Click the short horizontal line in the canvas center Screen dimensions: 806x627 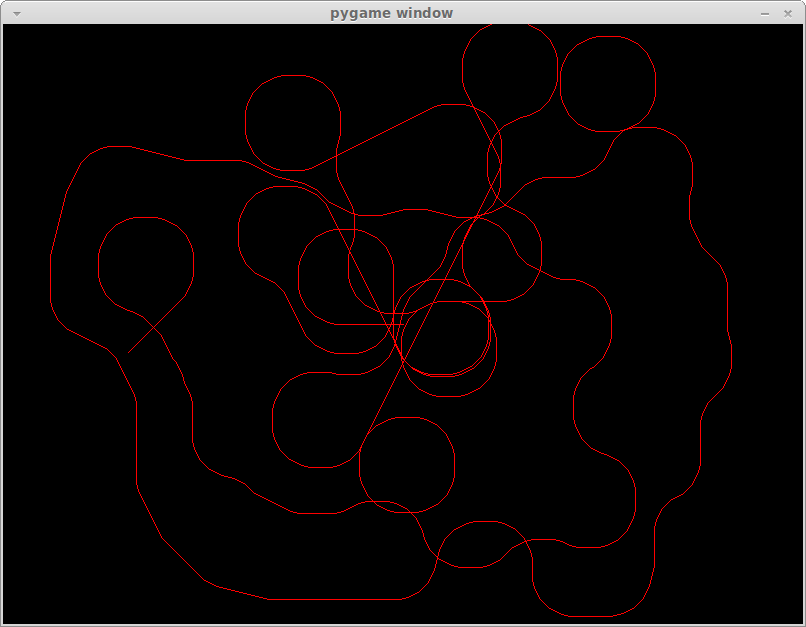pyautogui.click(x=367, y=324)
